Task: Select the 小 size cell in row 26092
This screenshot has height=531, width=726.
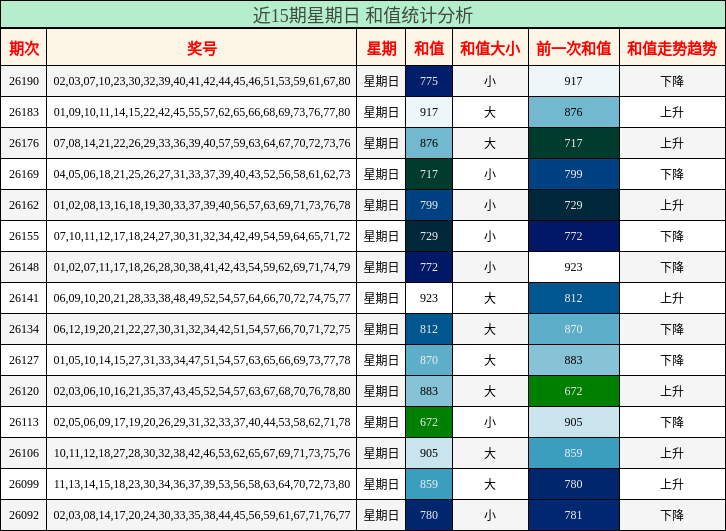Action: pos(490,516)
